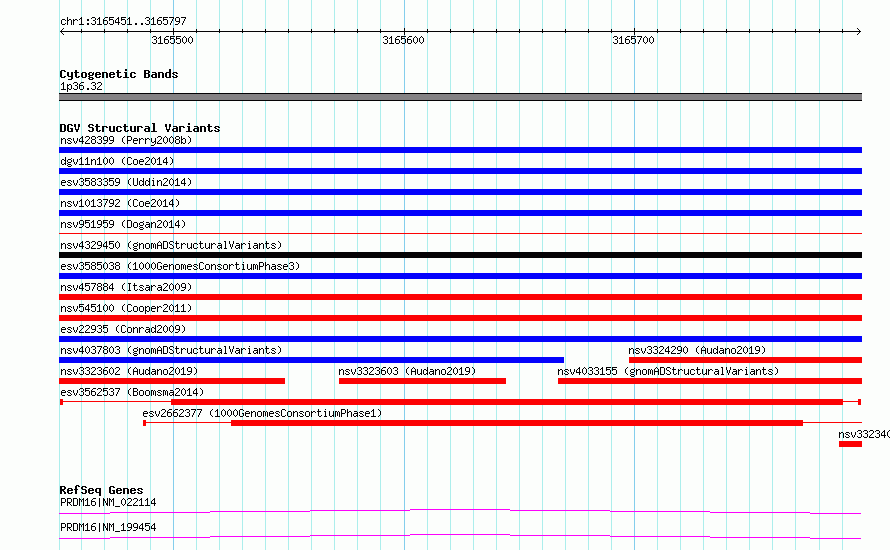
Task: Click the blue bar under nsv4037803
Action: 312,360
